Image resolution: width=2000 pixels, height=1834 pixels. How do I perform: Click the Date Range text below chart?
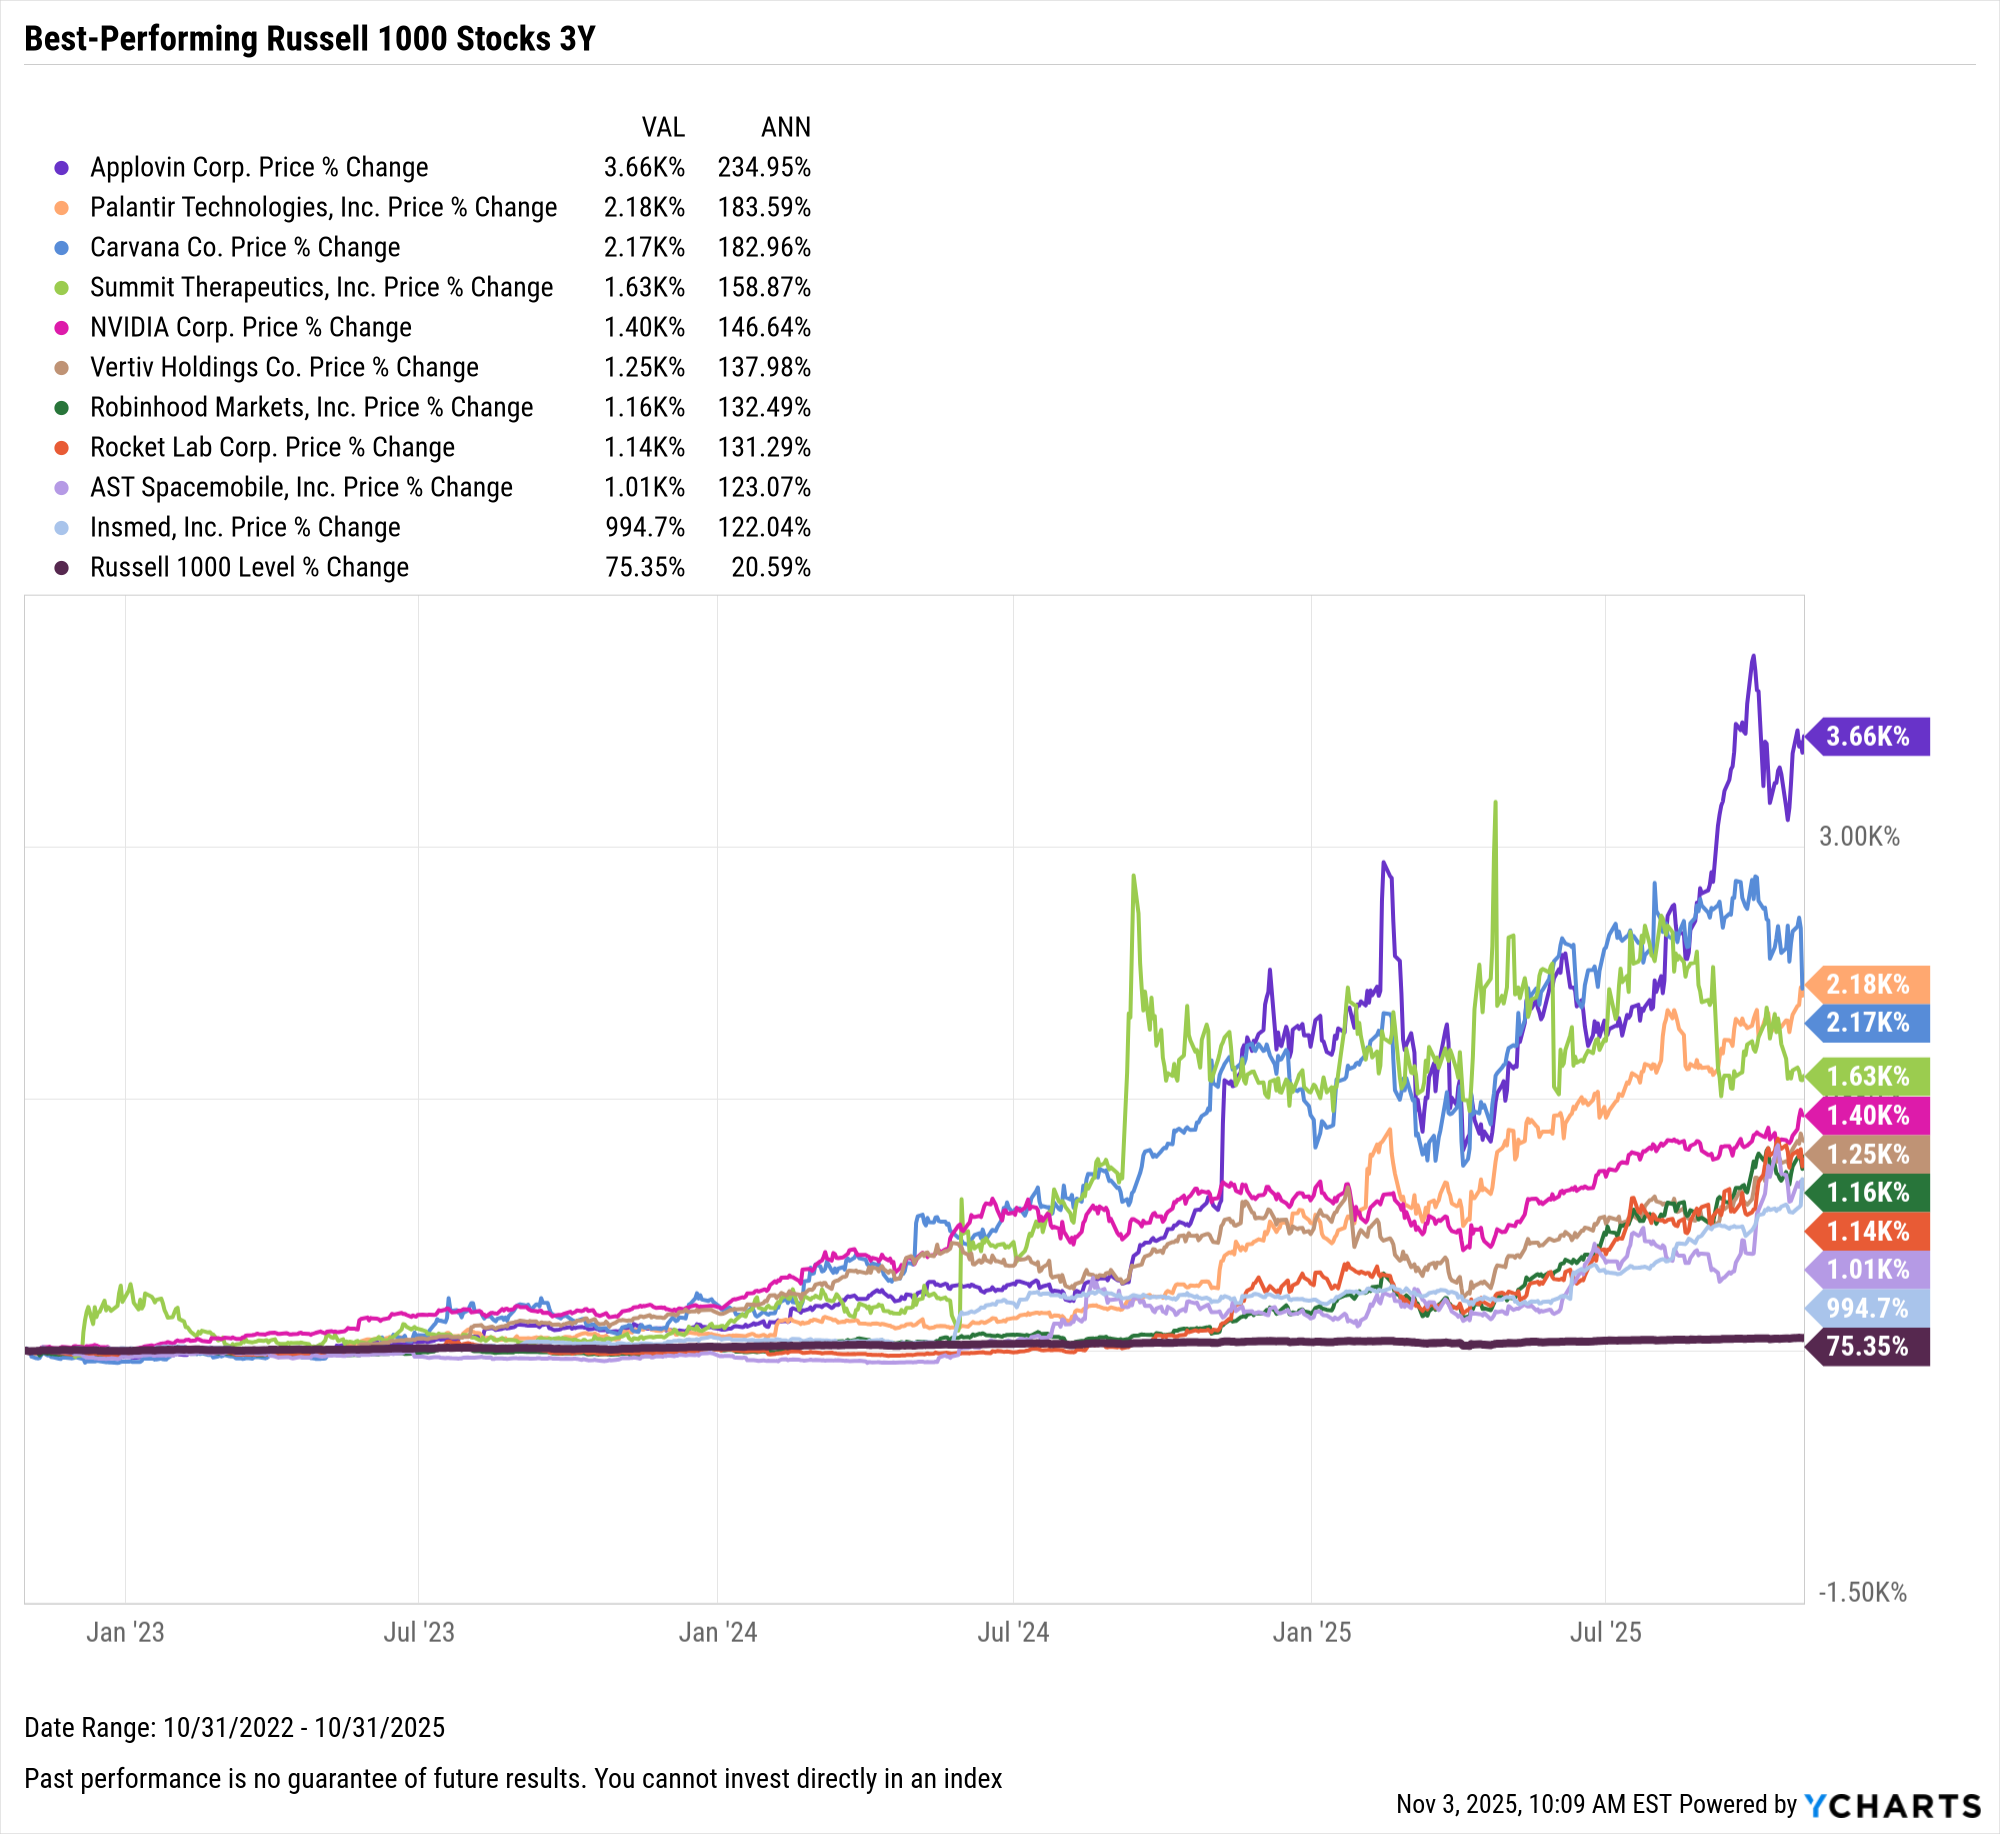235,1727
